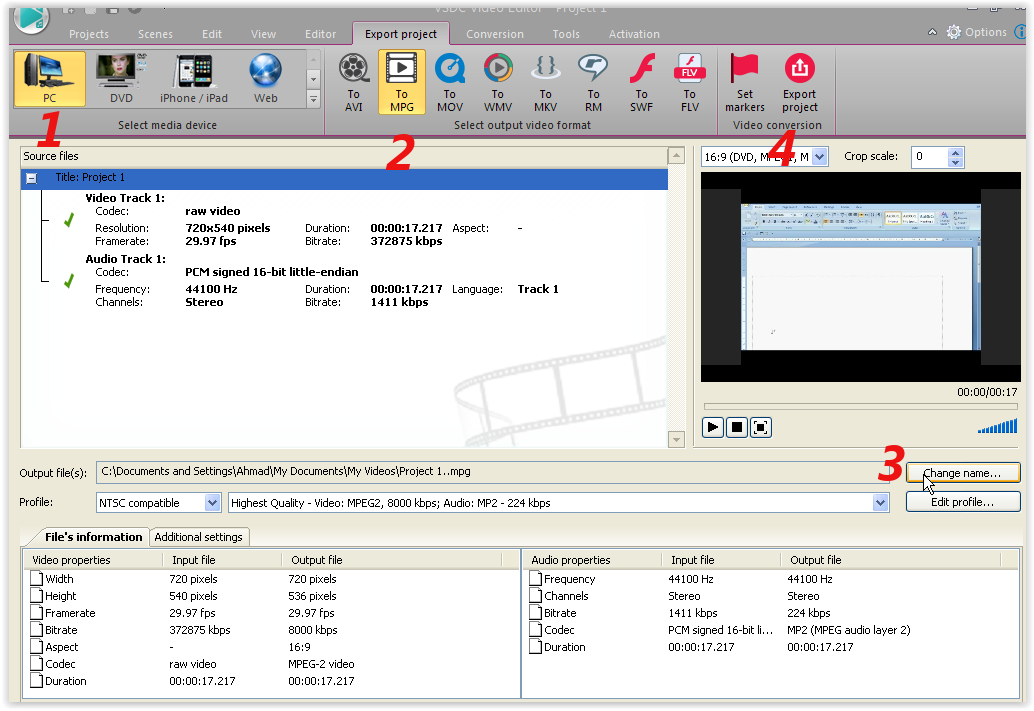
Task: Choose To AVI output format
Action: pyautogui.click(x=353, y=82)
